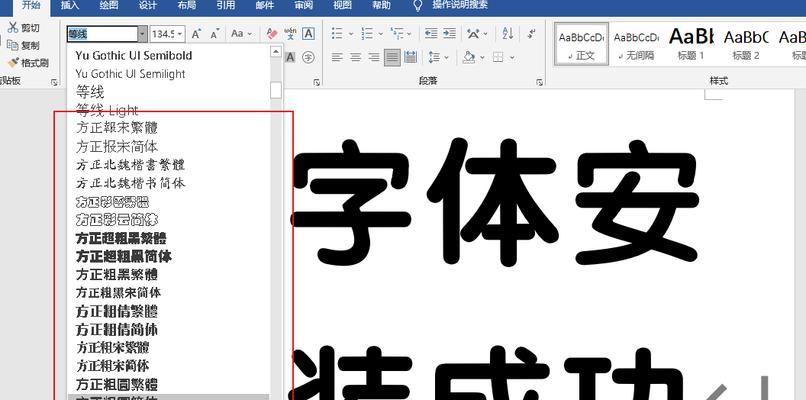Screen dimensions: 806x400
Task: Decrease font size with the shrink font icon
Action: (215, 34)
